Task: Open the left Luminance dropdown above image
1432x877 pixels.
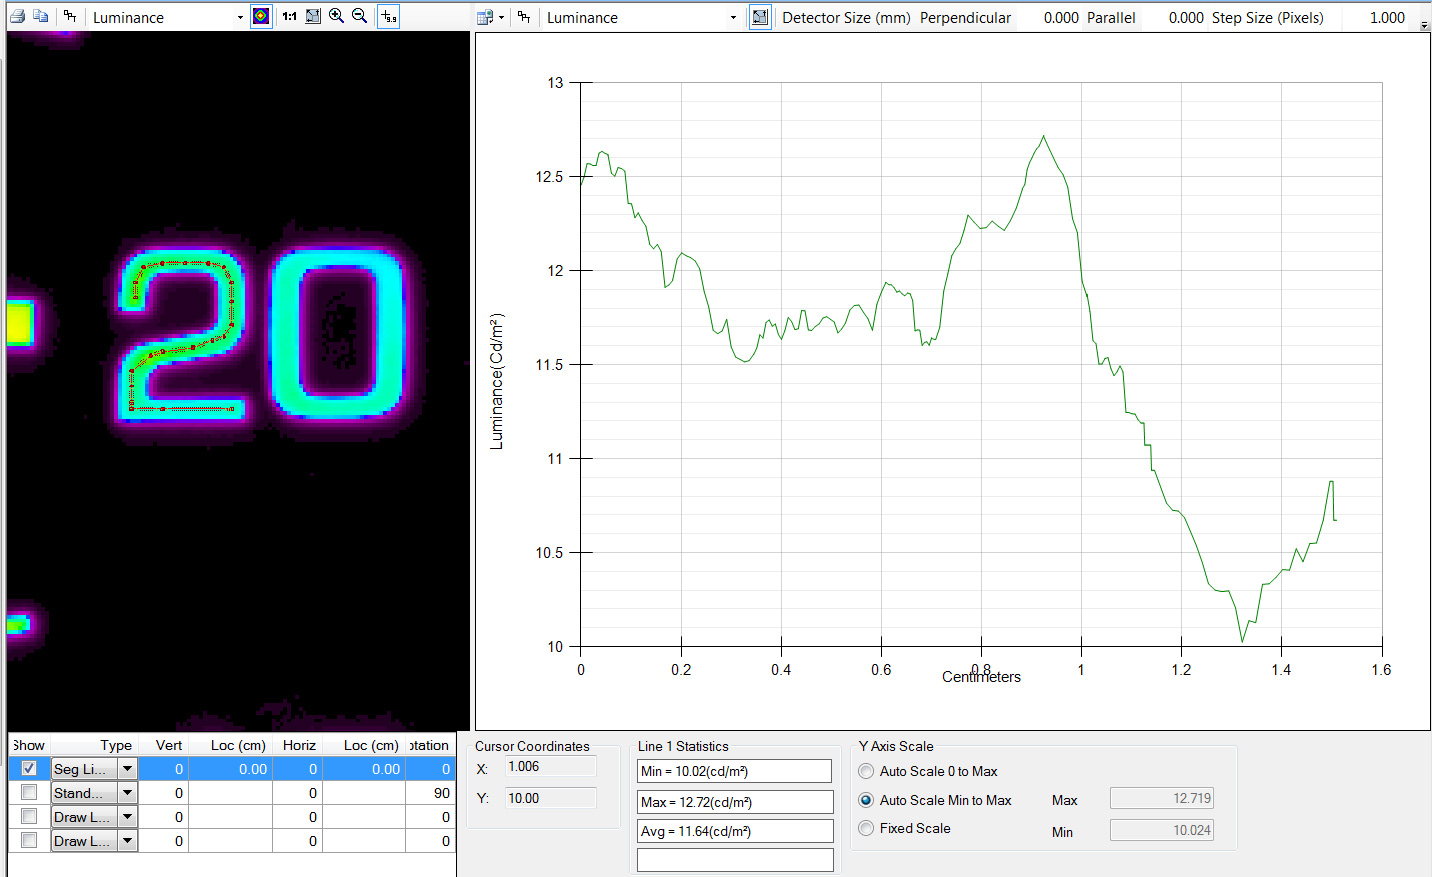Action: coord(240,18)
